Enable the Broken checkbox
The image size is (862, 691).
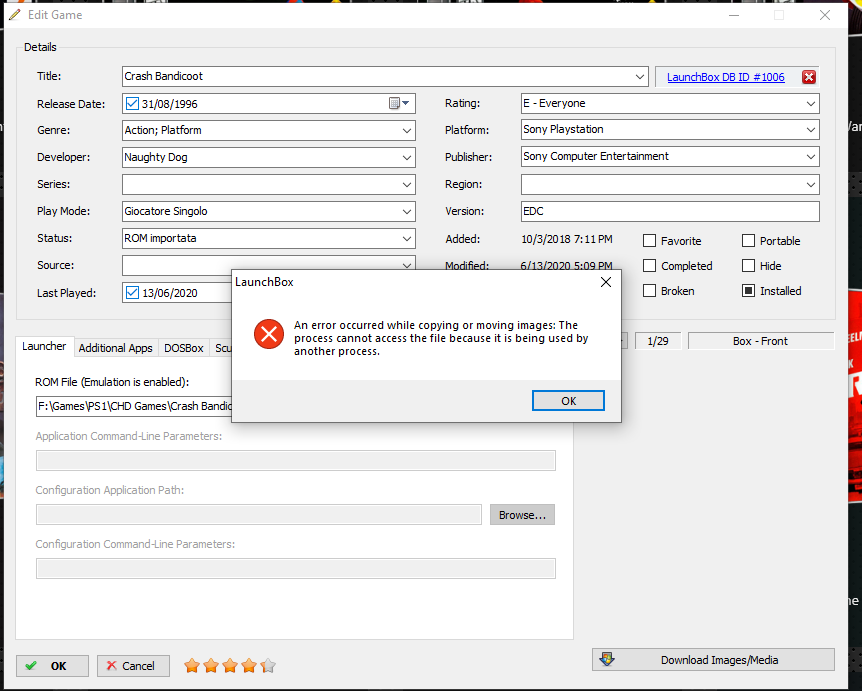click(x=649, y=291)
